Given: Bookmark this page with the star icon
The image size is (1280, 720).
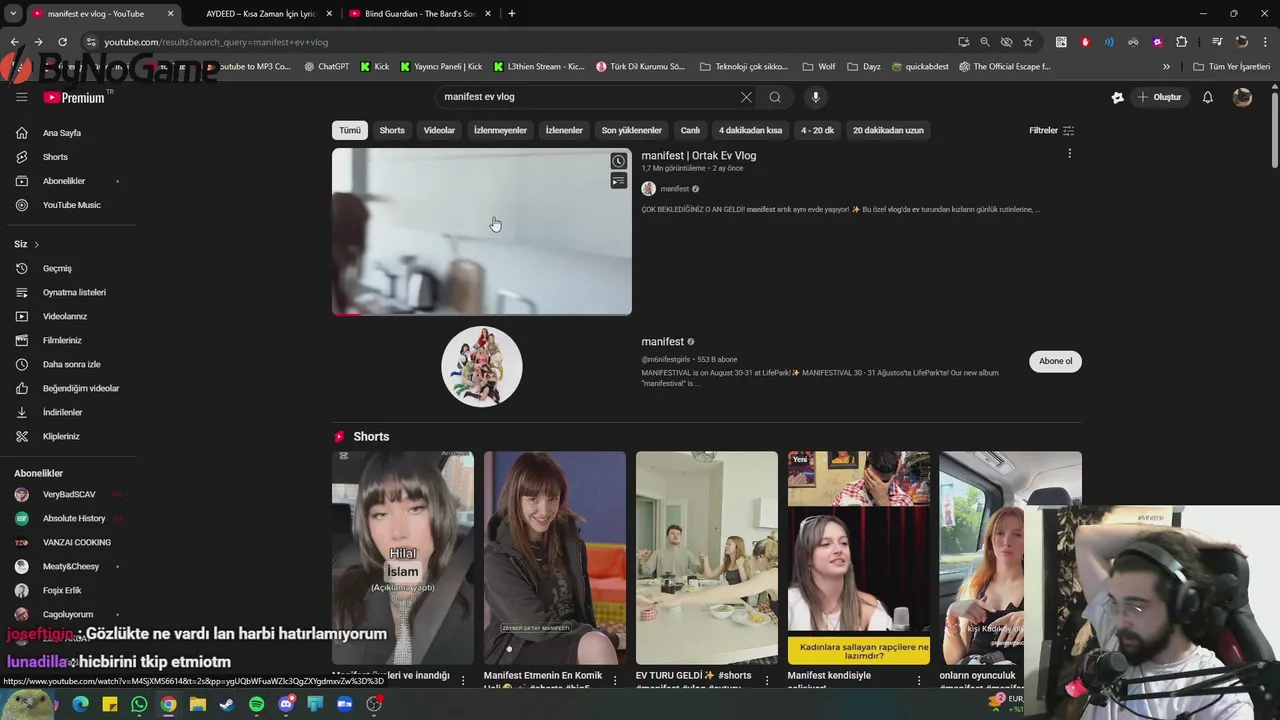Looking at the screenshot, I should point(1028,42).
